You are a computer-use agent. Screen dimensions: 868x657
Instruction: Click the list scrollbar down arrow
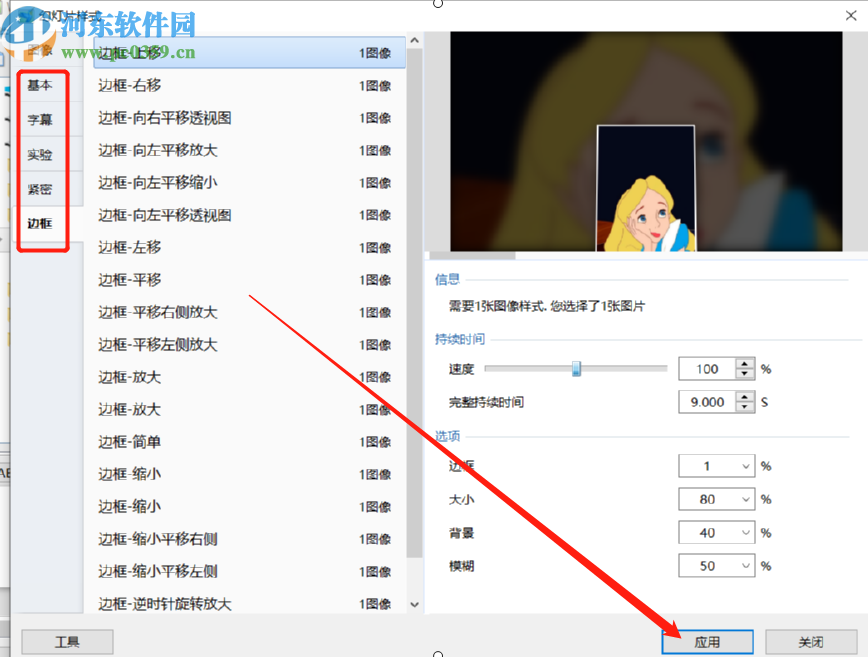(x=413, y=604)
